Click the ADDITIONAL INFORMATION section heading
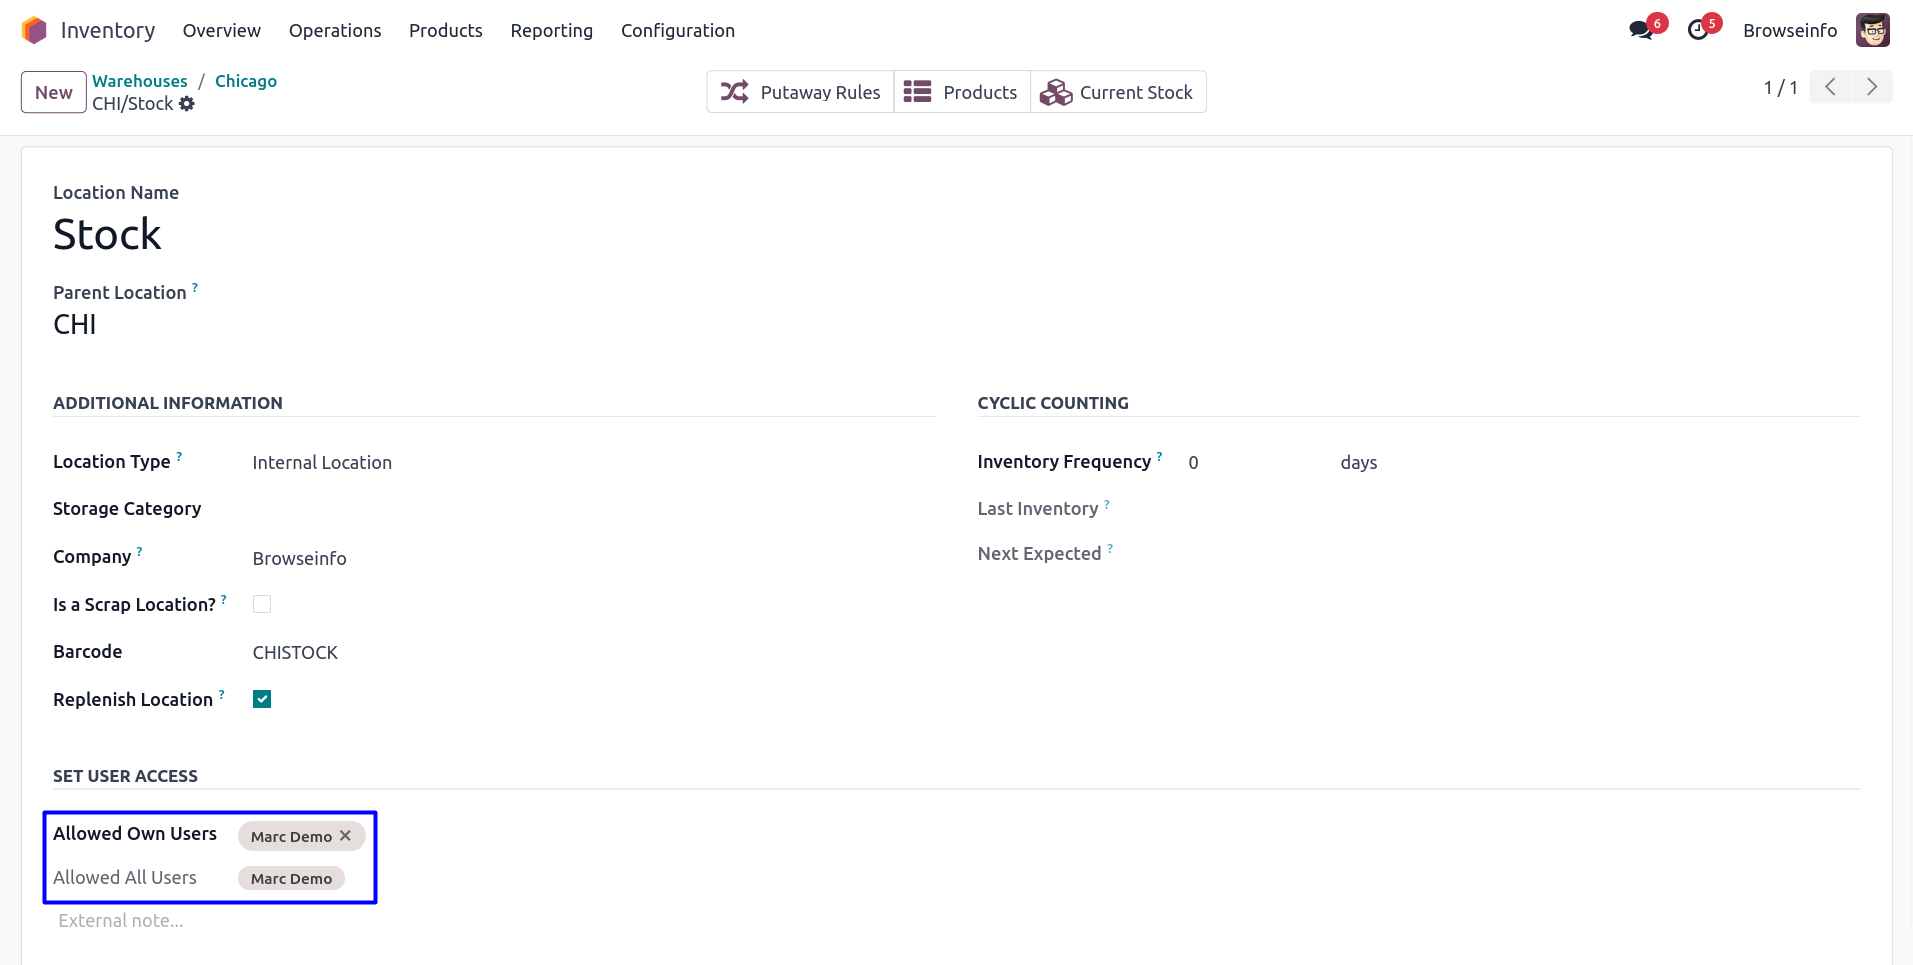The height and width of the screenshot is (965, 1913). 168,403
